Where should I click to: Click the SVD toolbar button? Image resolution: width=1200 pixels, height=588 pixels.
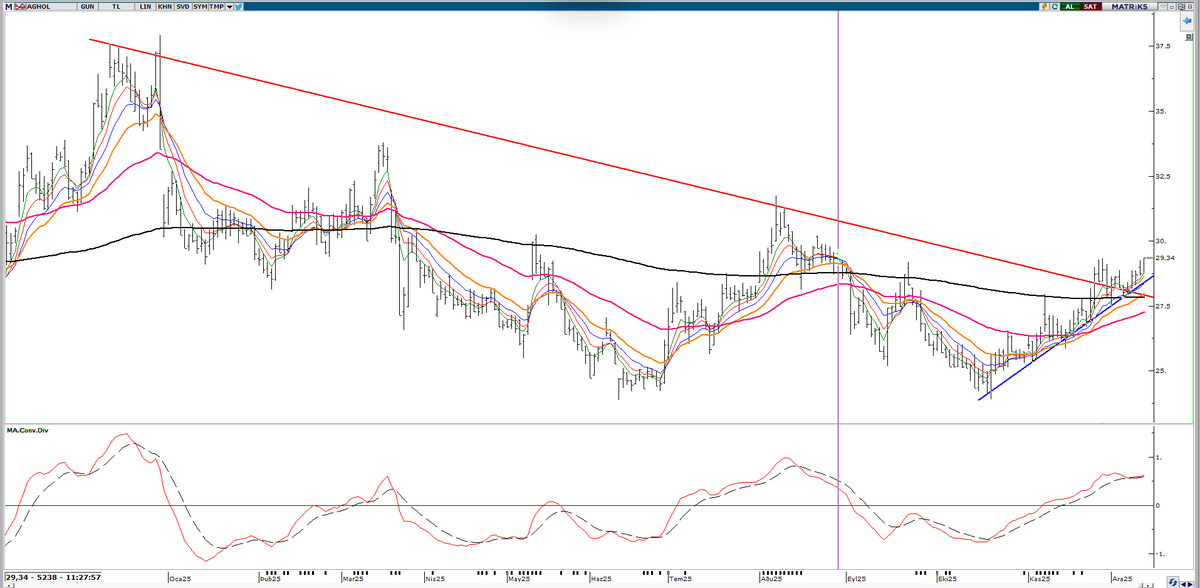pos(183,6)
